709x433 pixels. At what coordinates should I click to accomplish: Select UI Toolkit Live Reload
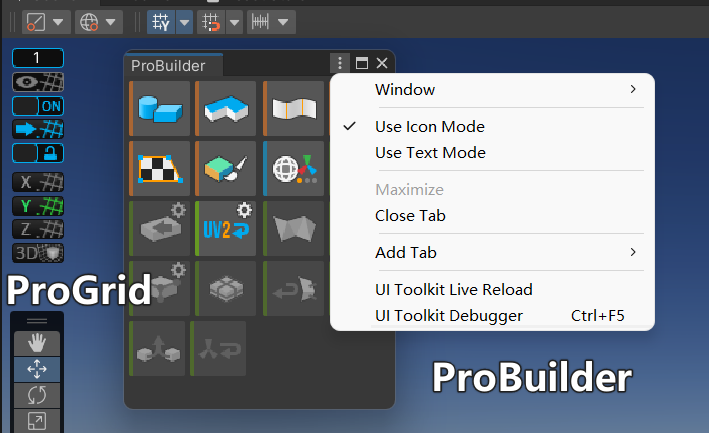click(492, 289)
